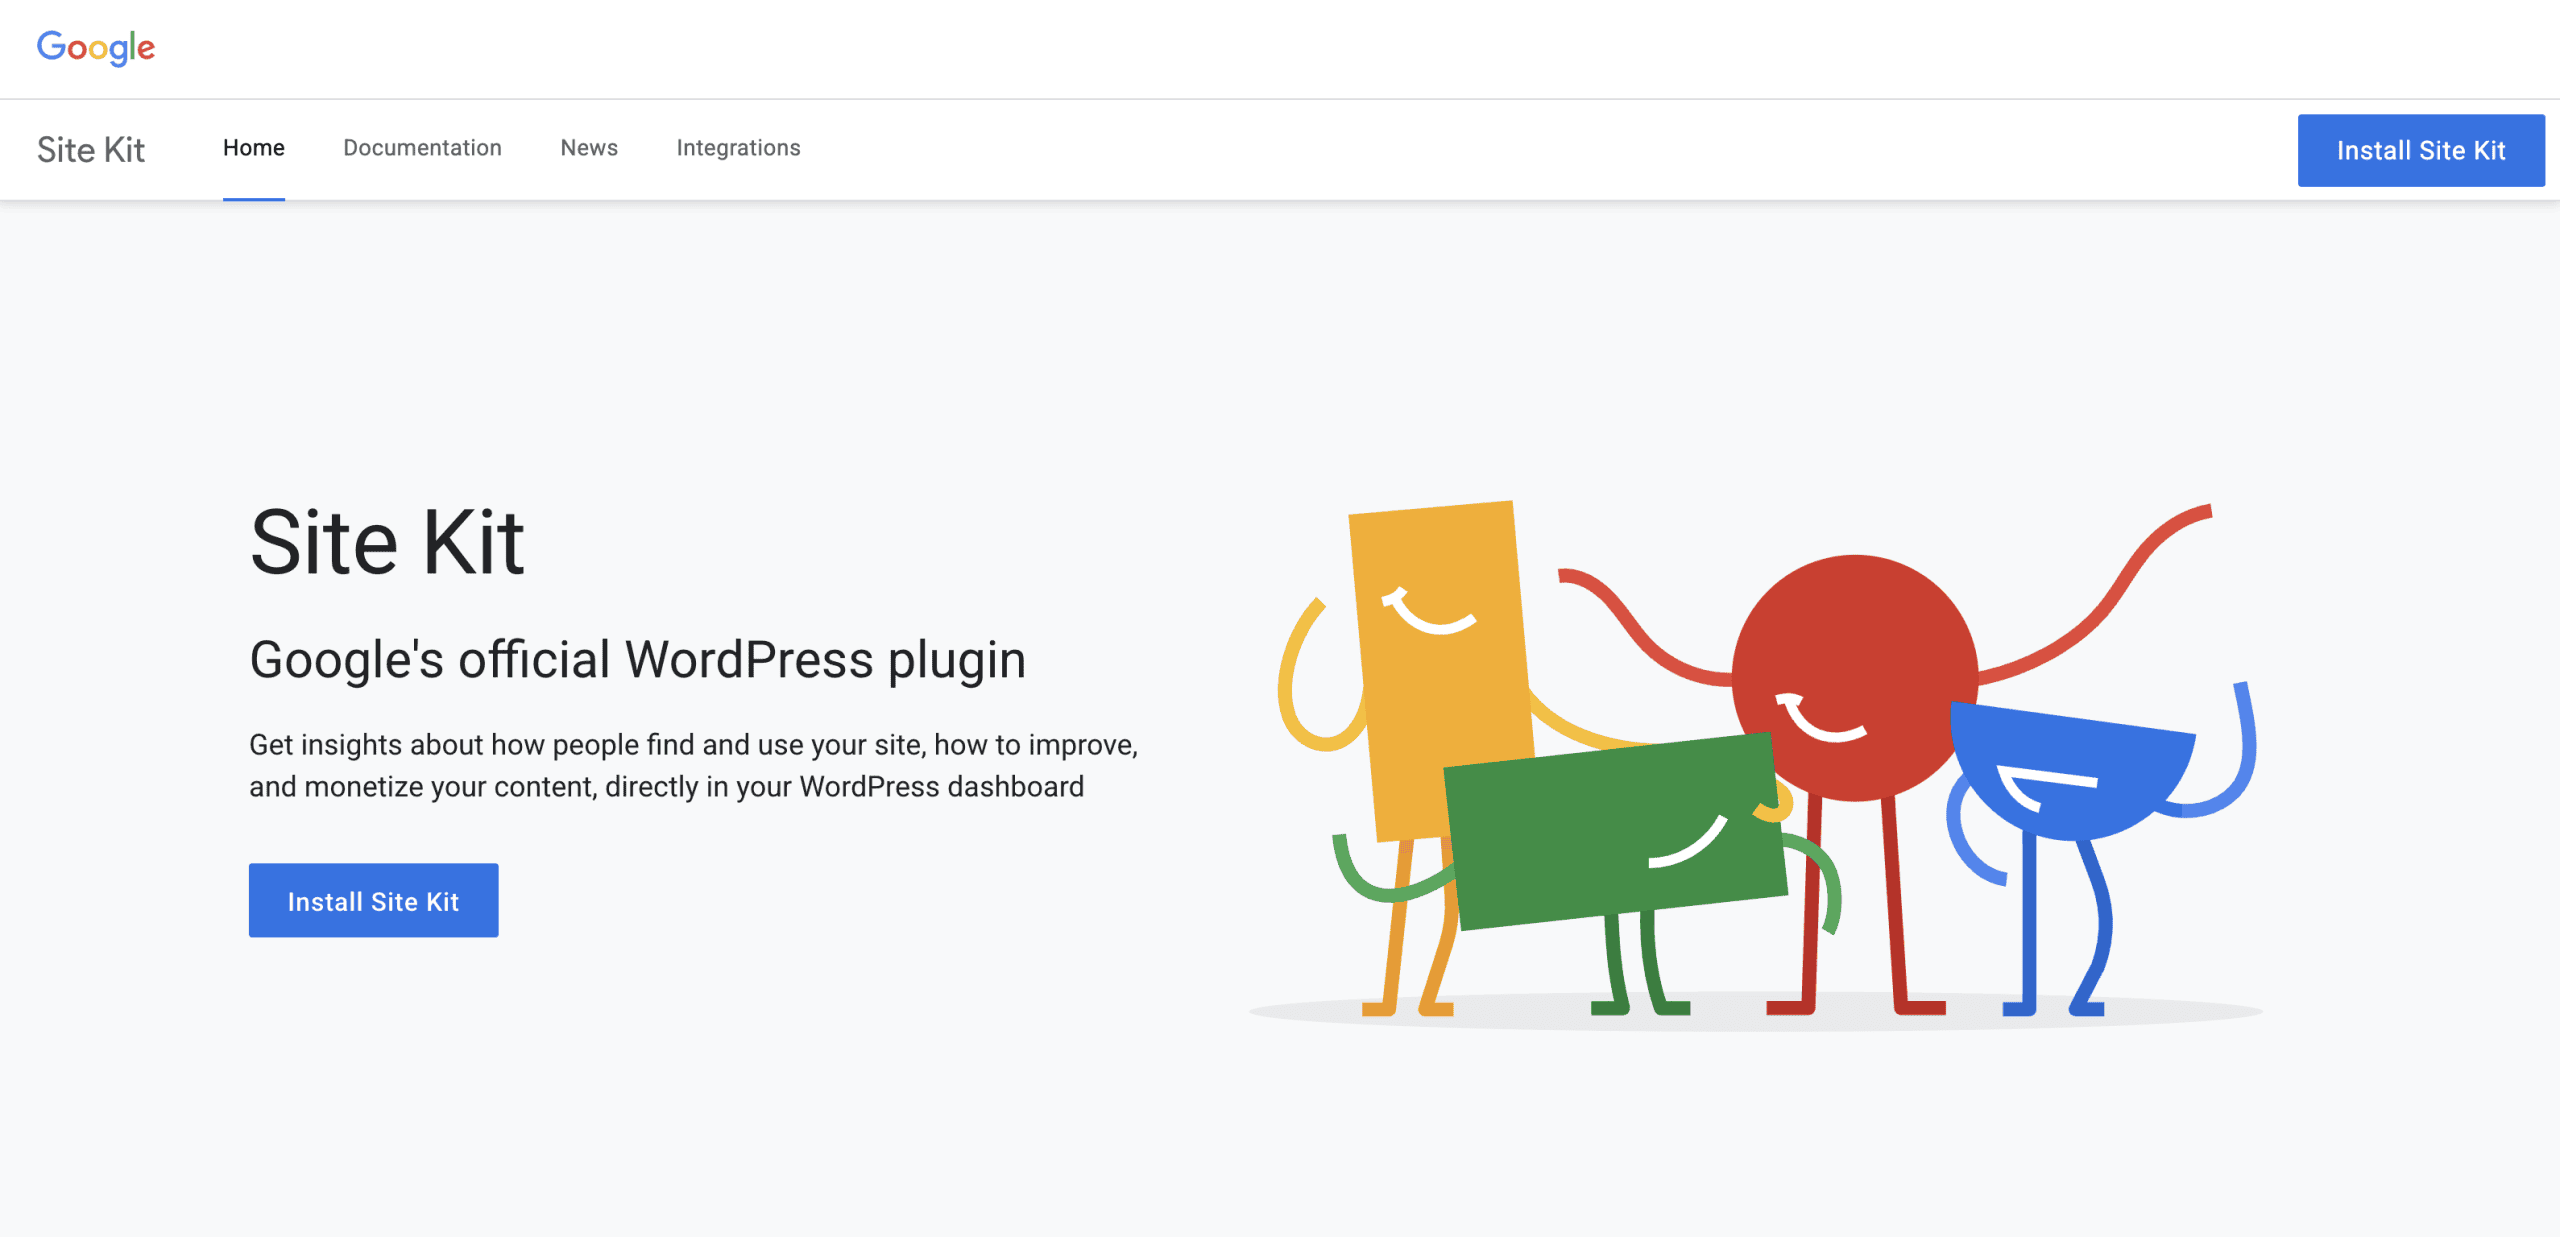Viewport: 2560px width, 1237px height.
Task: Click the hero Install Site Kit button
Action: [373, 900]
